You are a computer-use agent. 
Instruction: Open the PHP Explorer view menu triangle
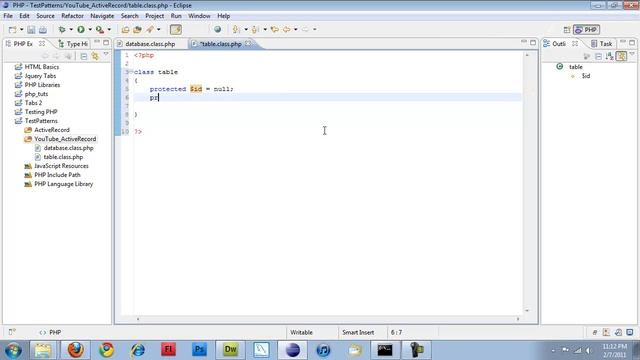(x=106, y=54)
